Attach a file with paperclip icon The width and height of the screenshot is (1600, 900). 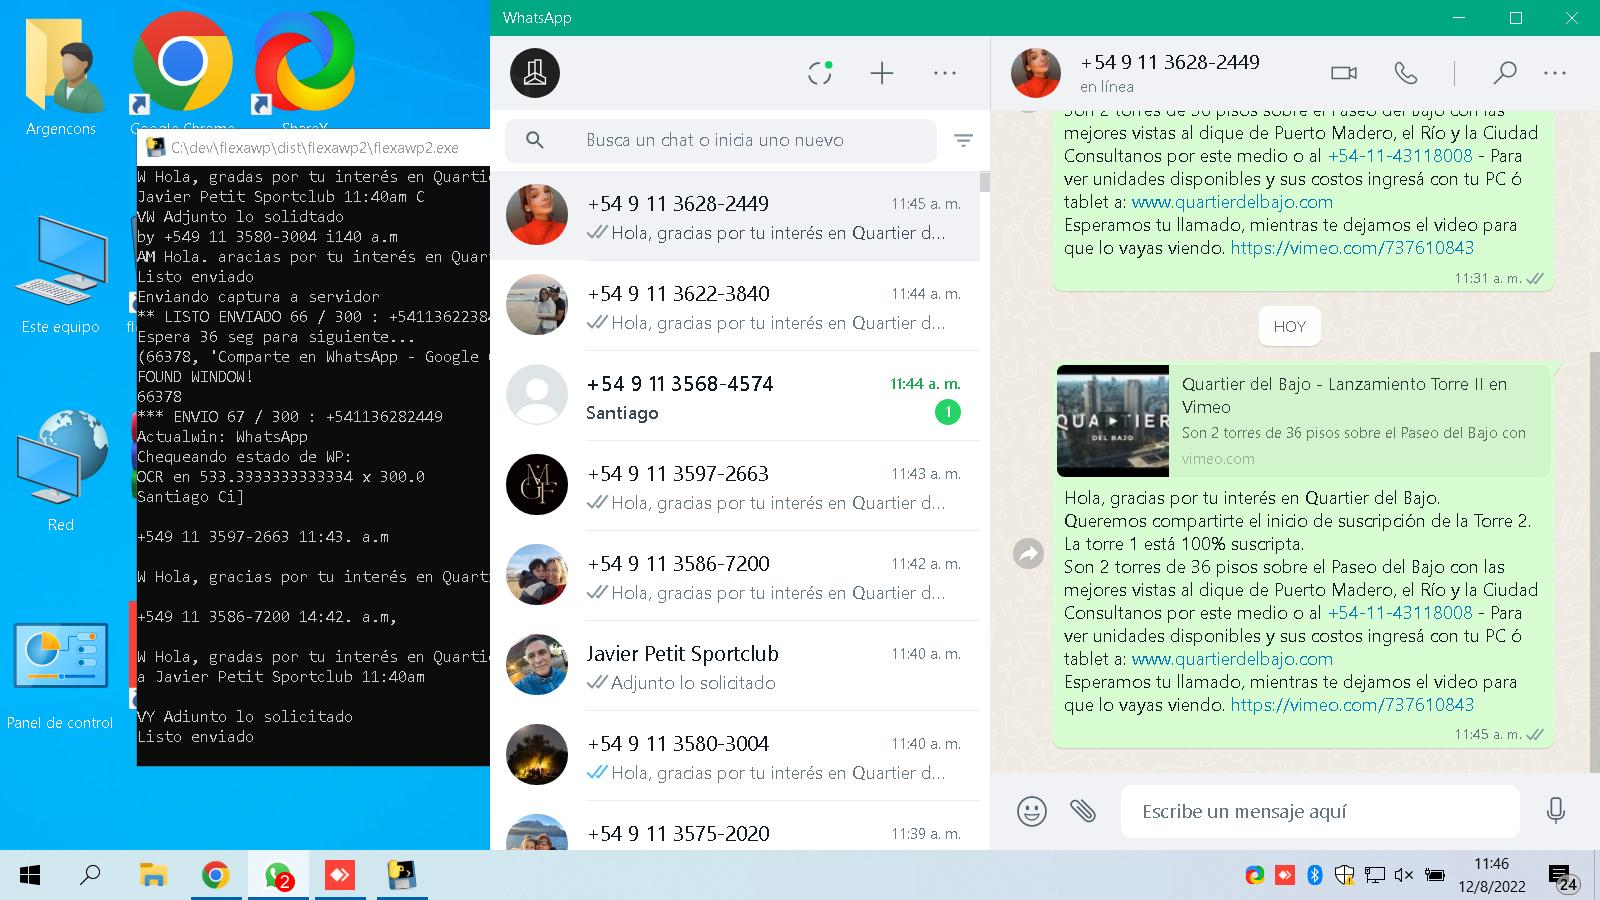[1083, 810]
